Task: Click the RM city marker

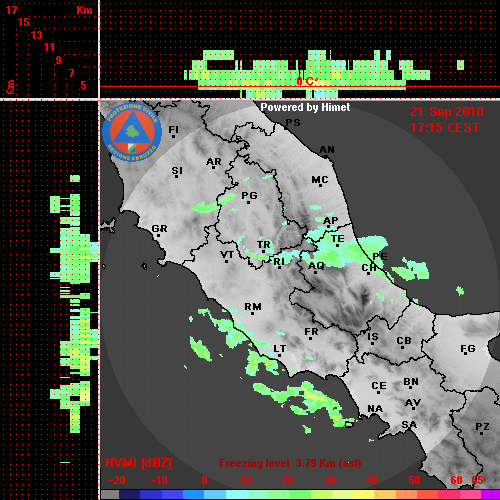Action: tap(253, 313)
